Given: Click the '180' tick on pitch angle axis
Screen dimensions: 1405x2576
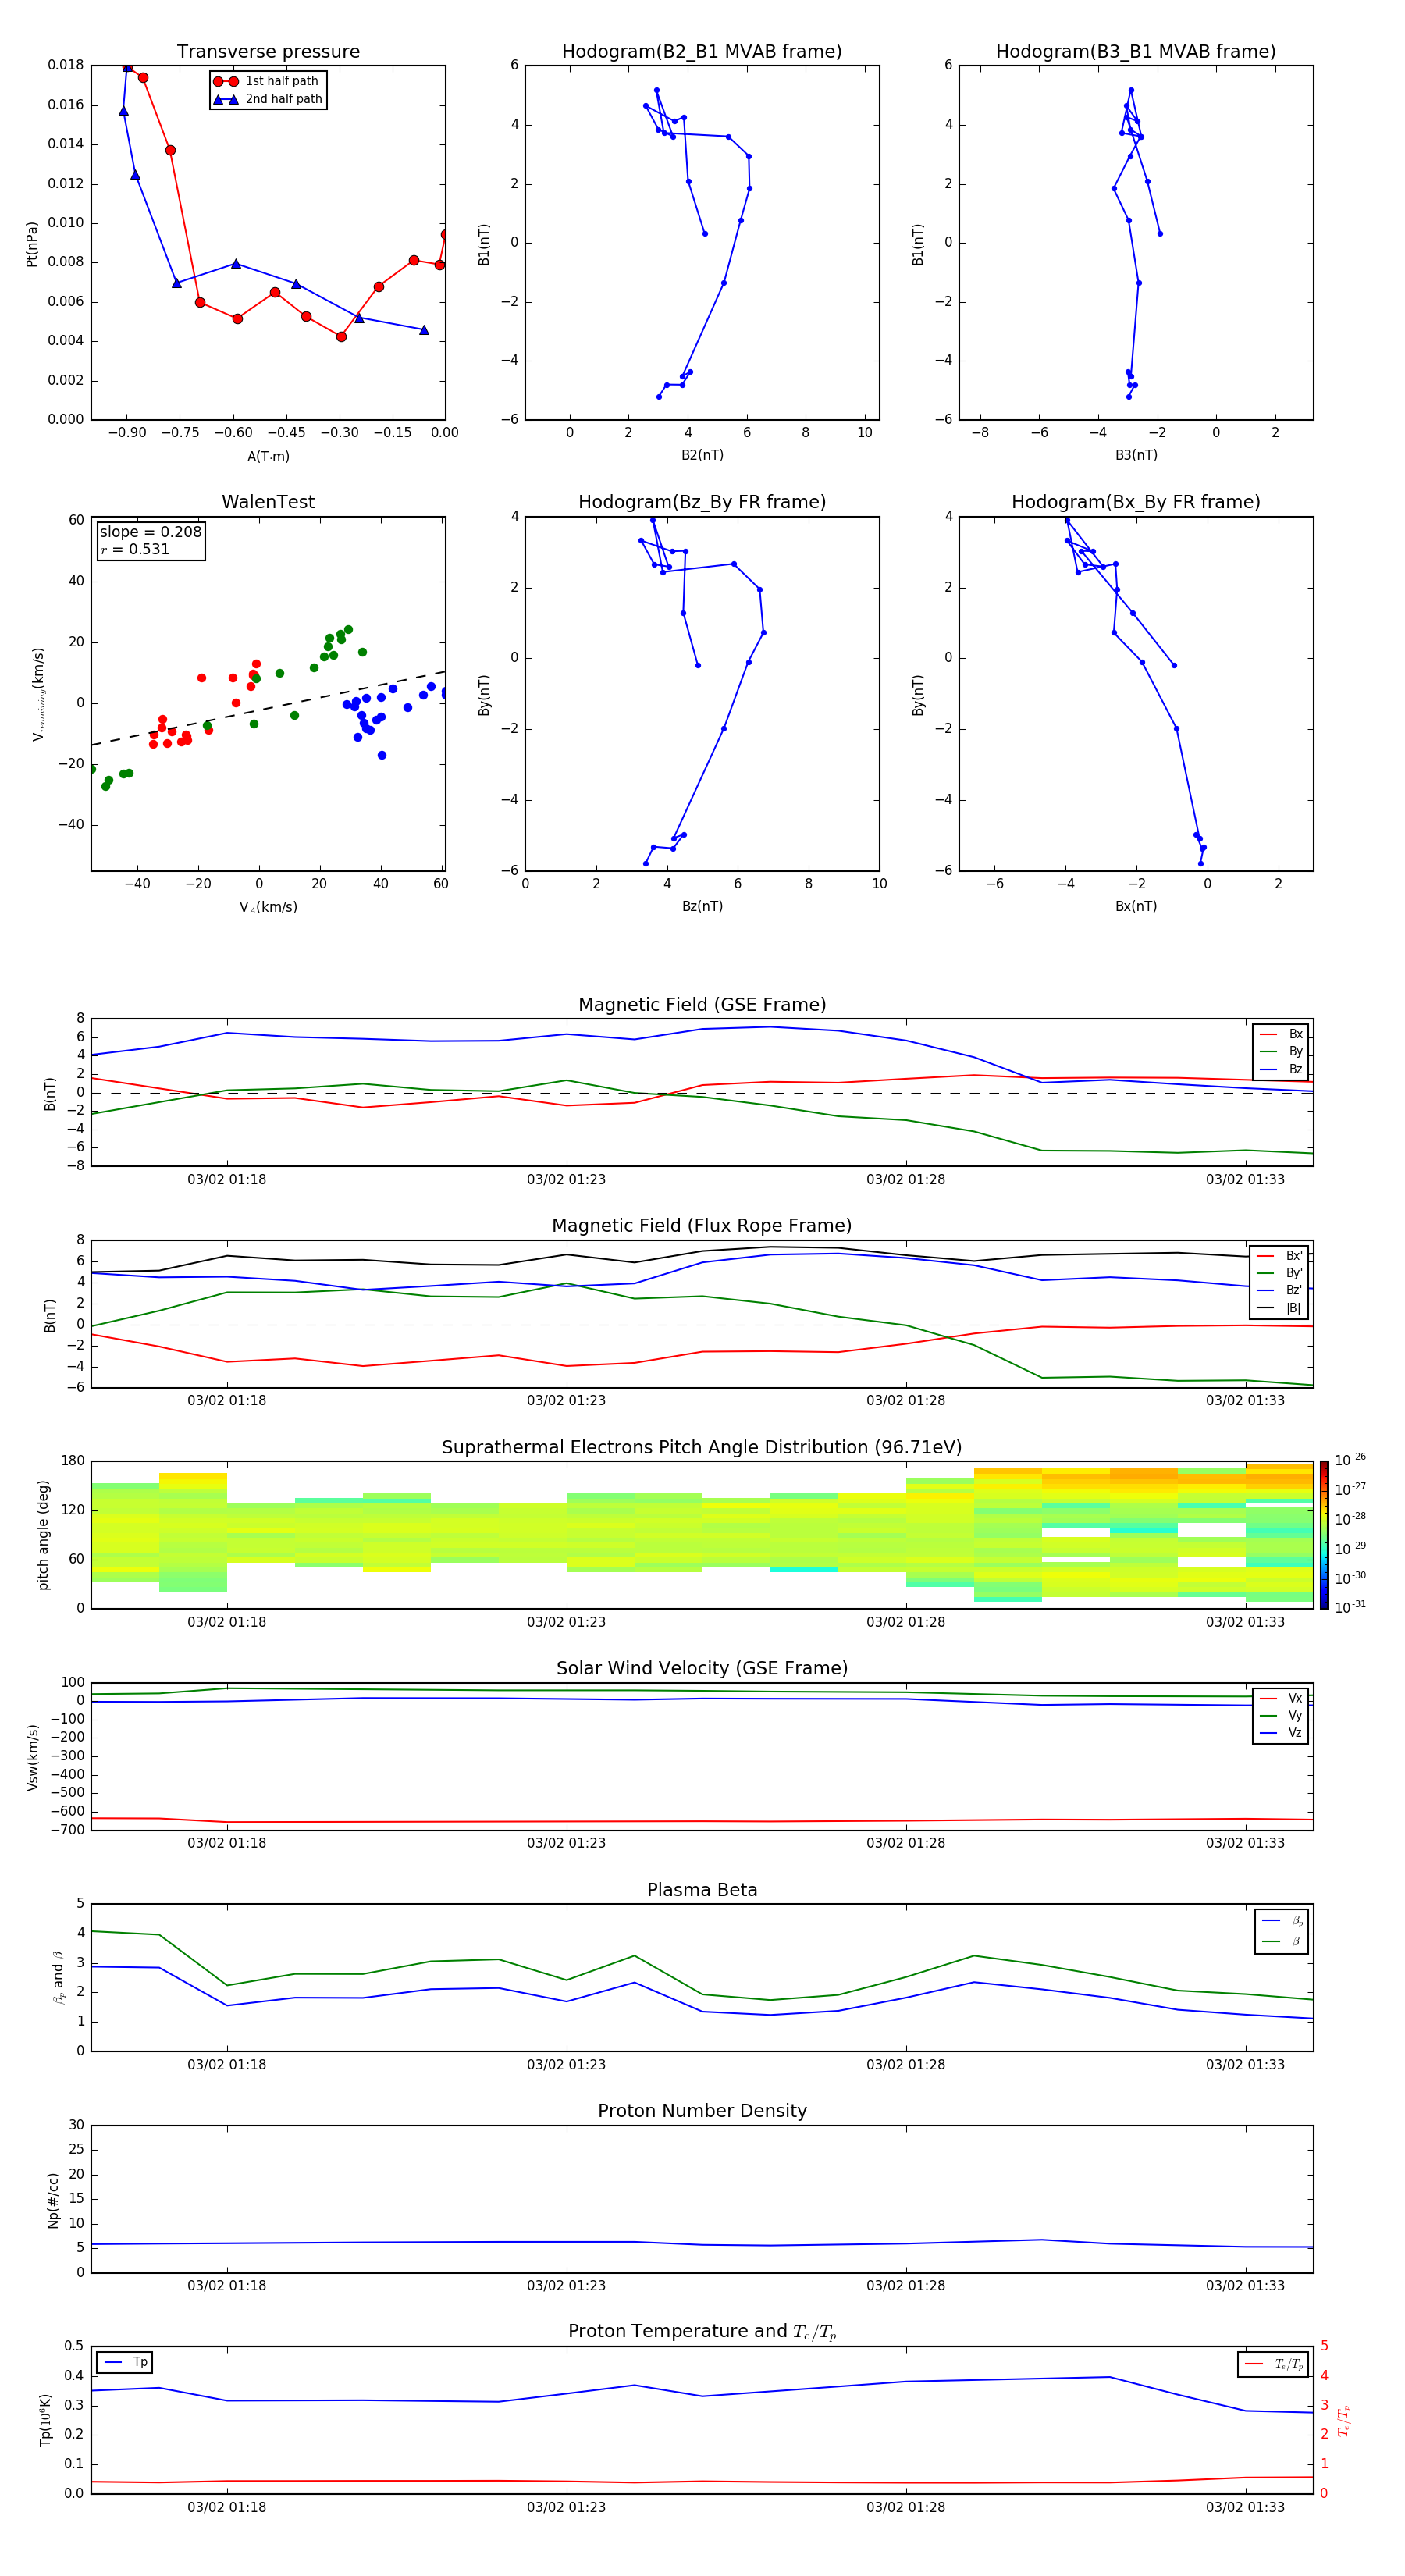Looking at the screenshot, I should point(73,1461).
